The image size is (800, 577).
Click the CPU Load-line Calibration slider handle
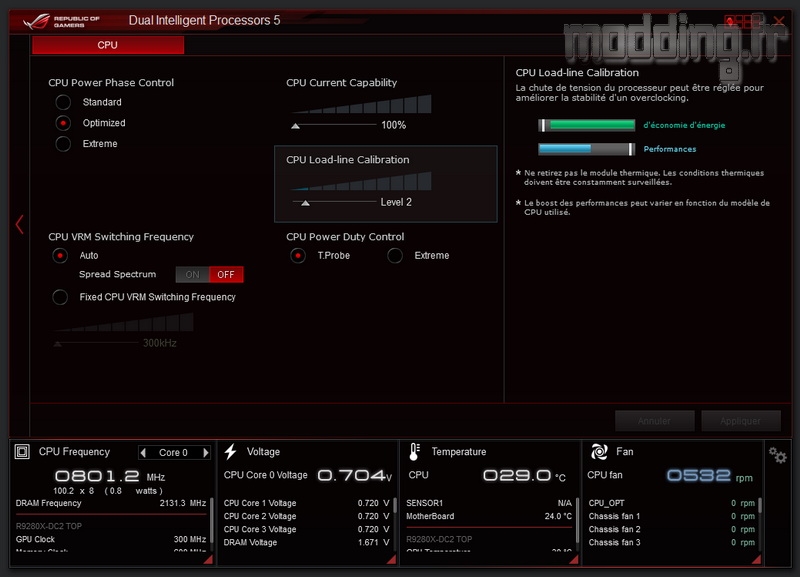(x=305, y=203)
